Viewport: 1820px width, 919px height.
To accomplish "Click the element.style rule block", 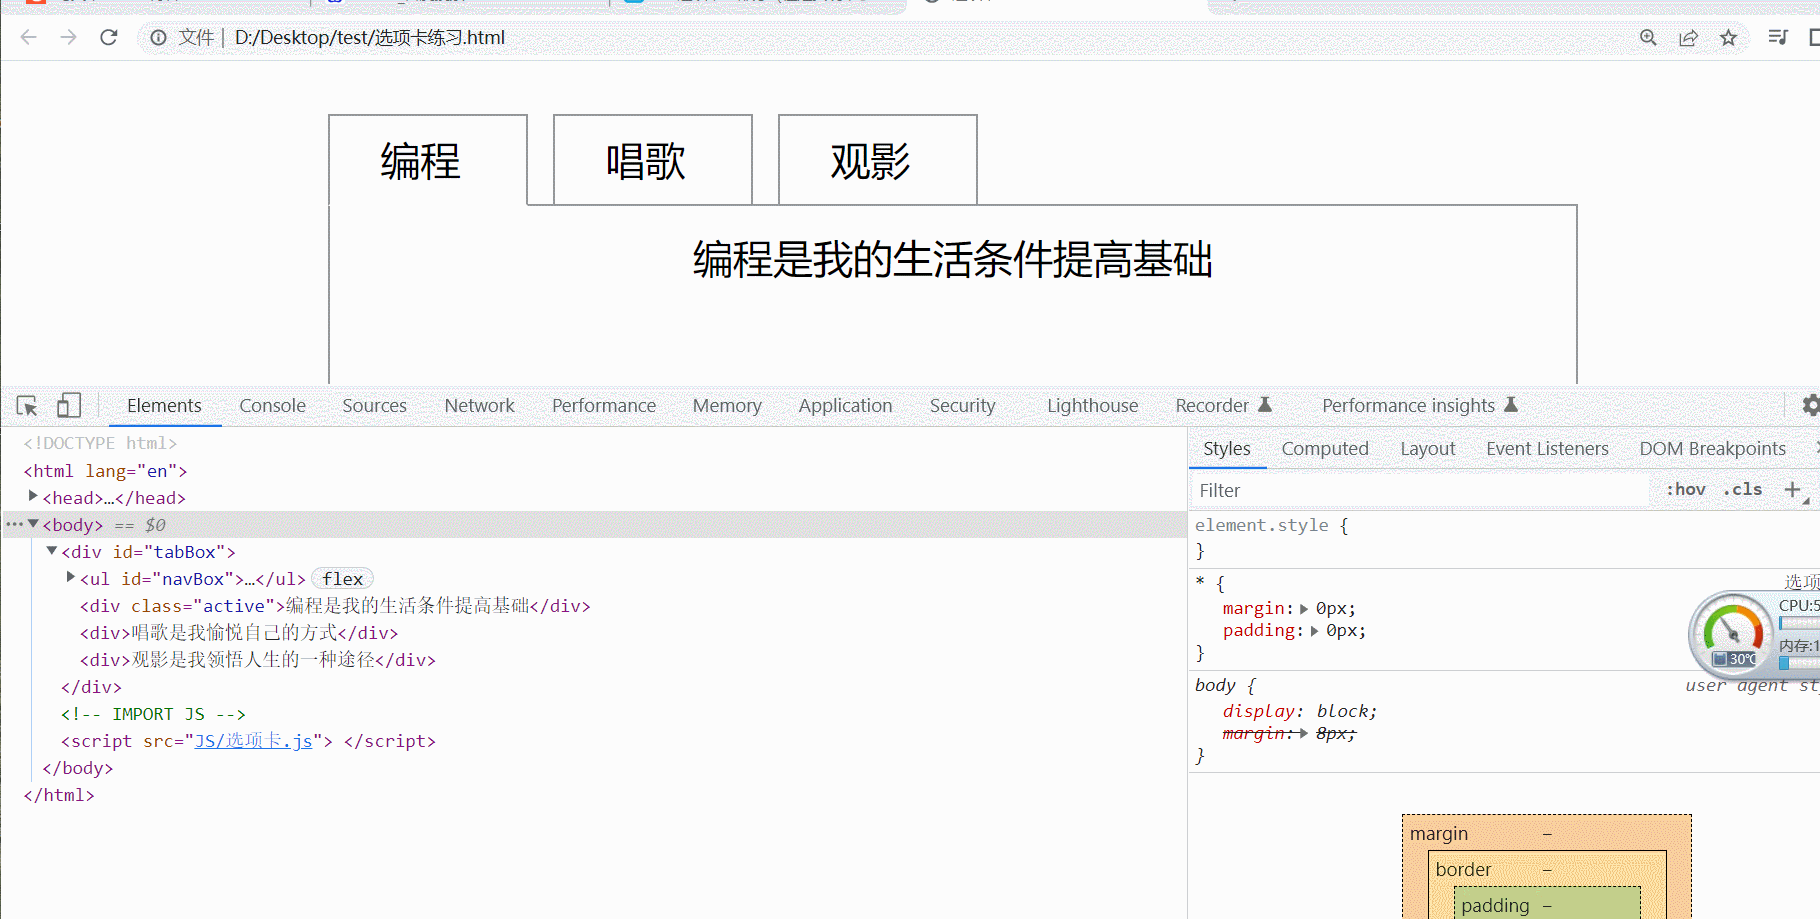I will [1503, 538].
